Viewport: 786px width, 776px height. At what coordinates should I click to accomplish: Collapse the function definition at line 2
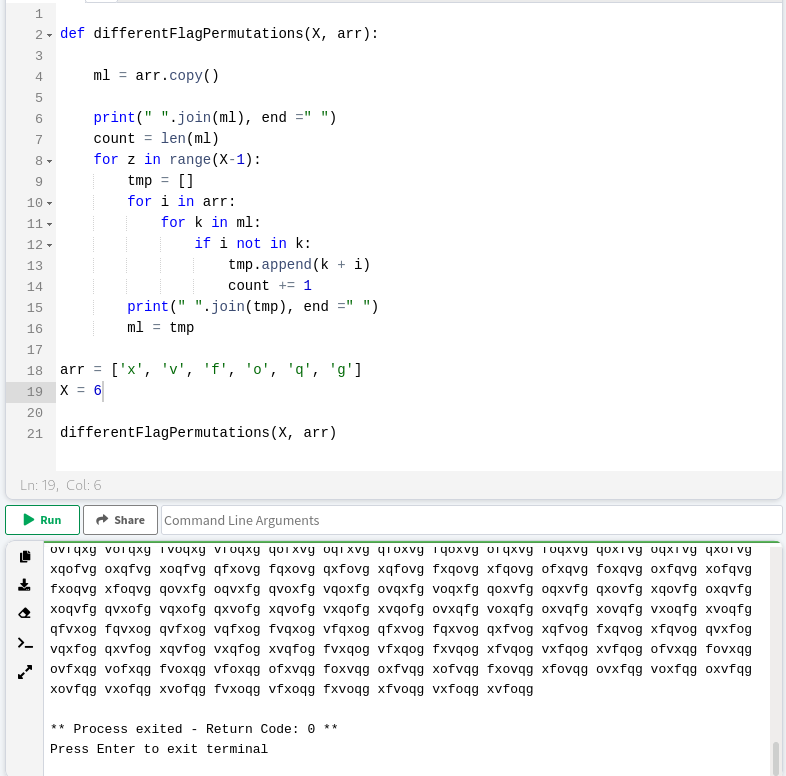49,35
